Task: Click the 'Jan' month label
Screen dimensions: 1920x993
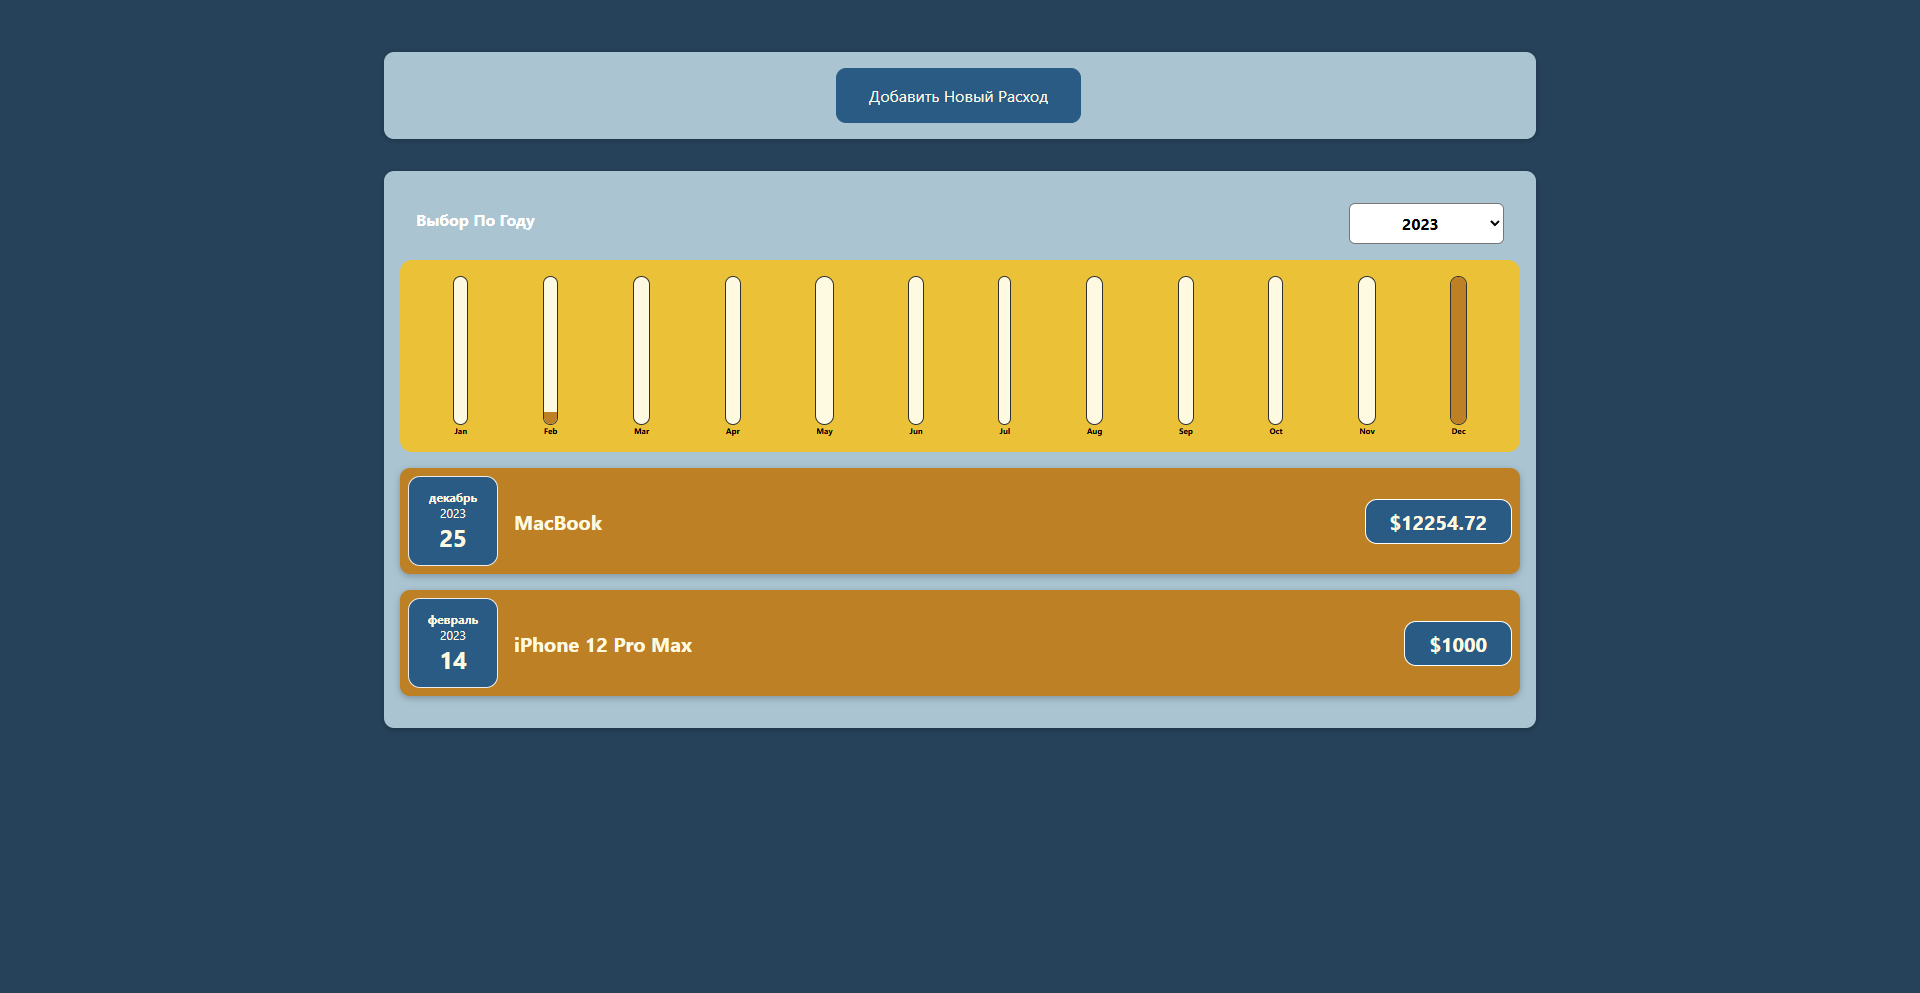Action: coord(460,432)
